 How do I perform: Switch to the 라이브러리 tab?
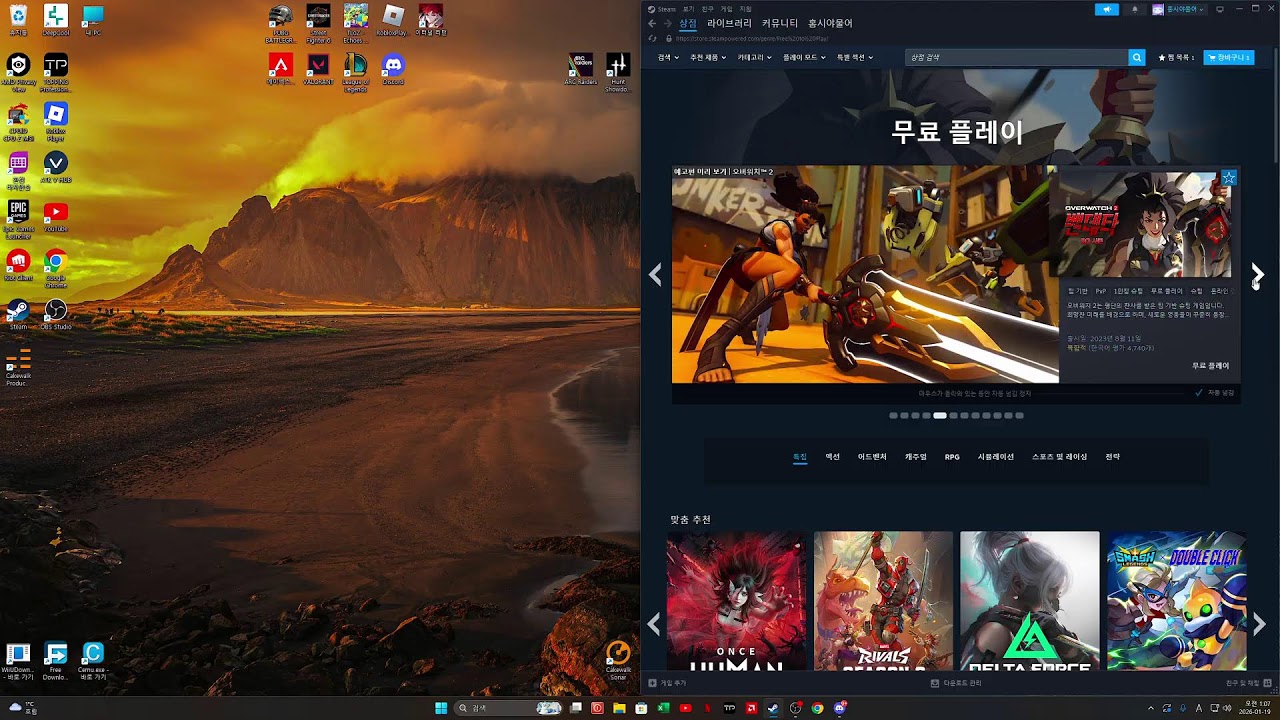point(729,23)
